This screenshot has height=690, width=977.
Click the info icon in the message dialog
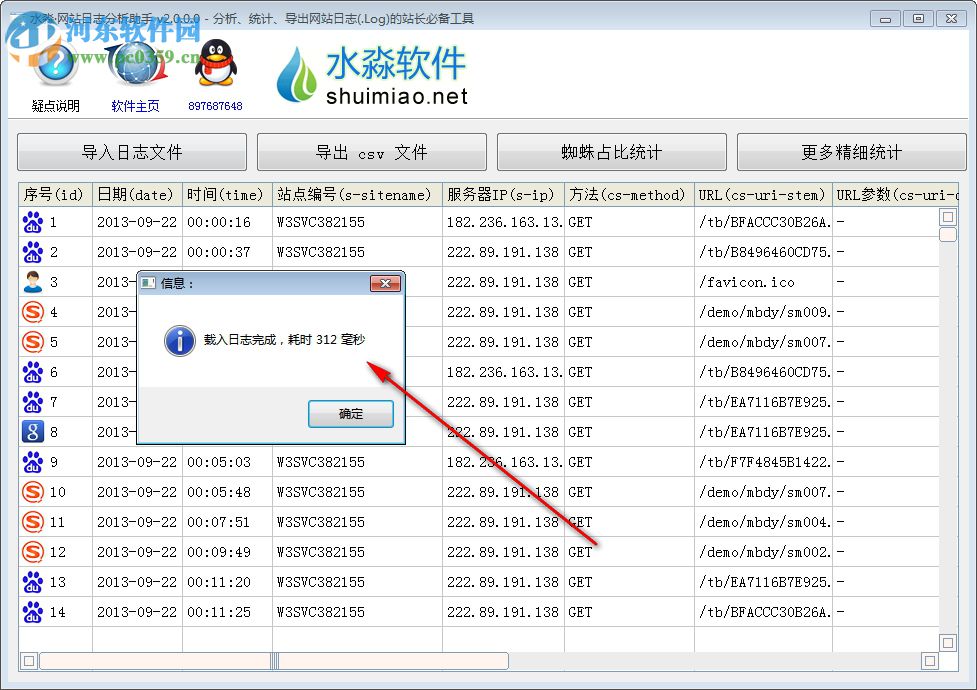(x=180, y=341)
